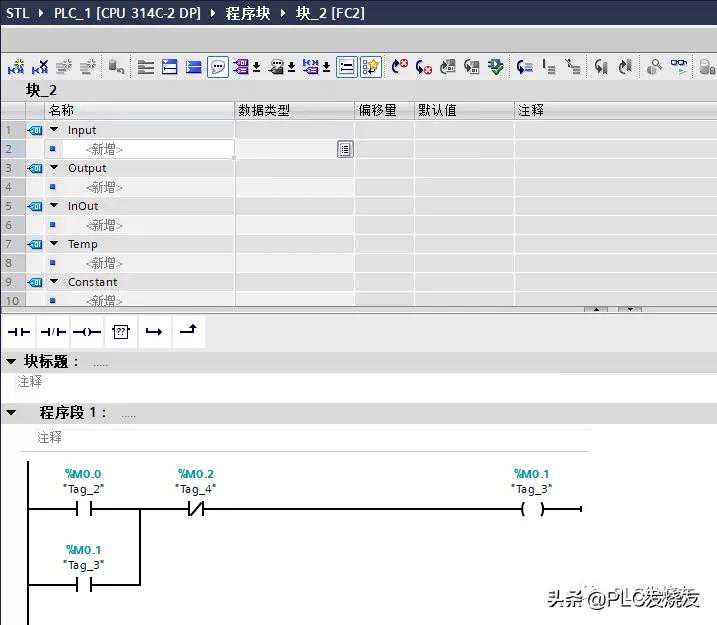Click the close branch arrow icon
This screenshot has height=625, width=717.
point(187,332)
